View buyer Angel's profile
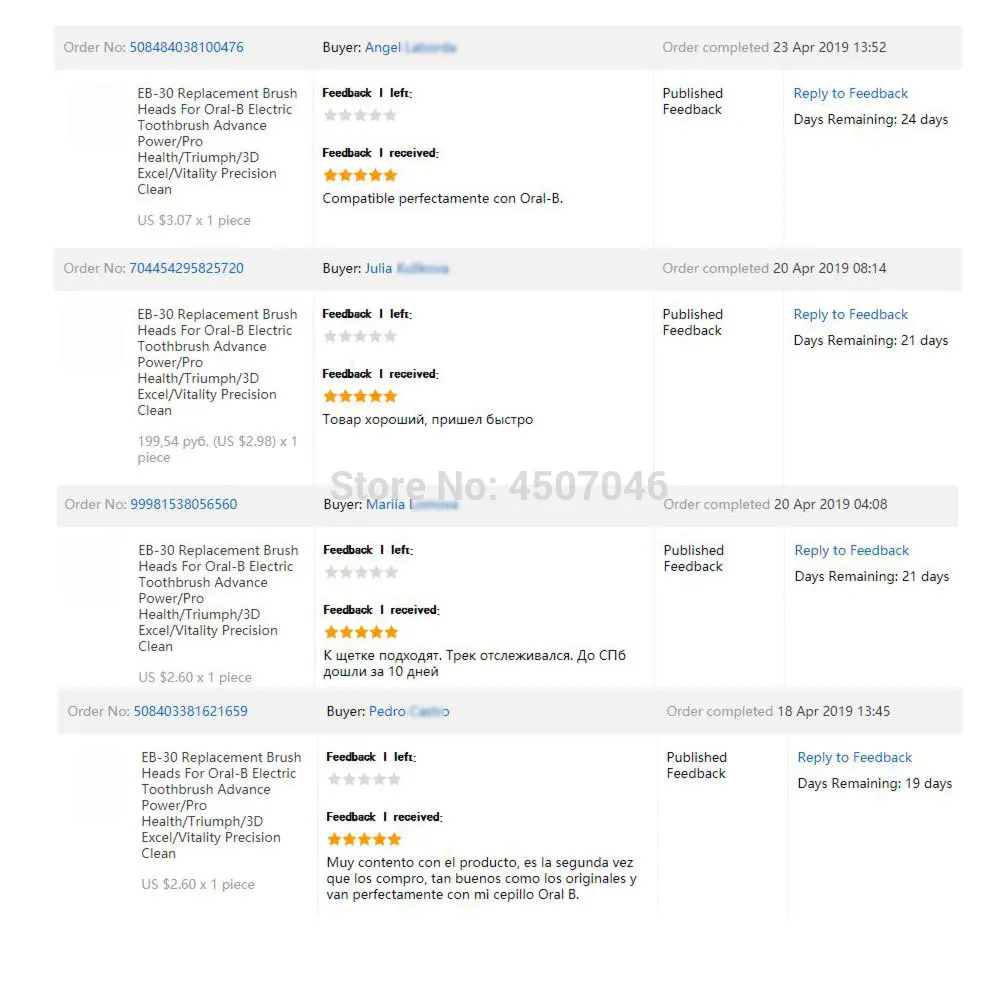Image resolution: width=1000 pixels, height=1000 pixels. (410, 47)
